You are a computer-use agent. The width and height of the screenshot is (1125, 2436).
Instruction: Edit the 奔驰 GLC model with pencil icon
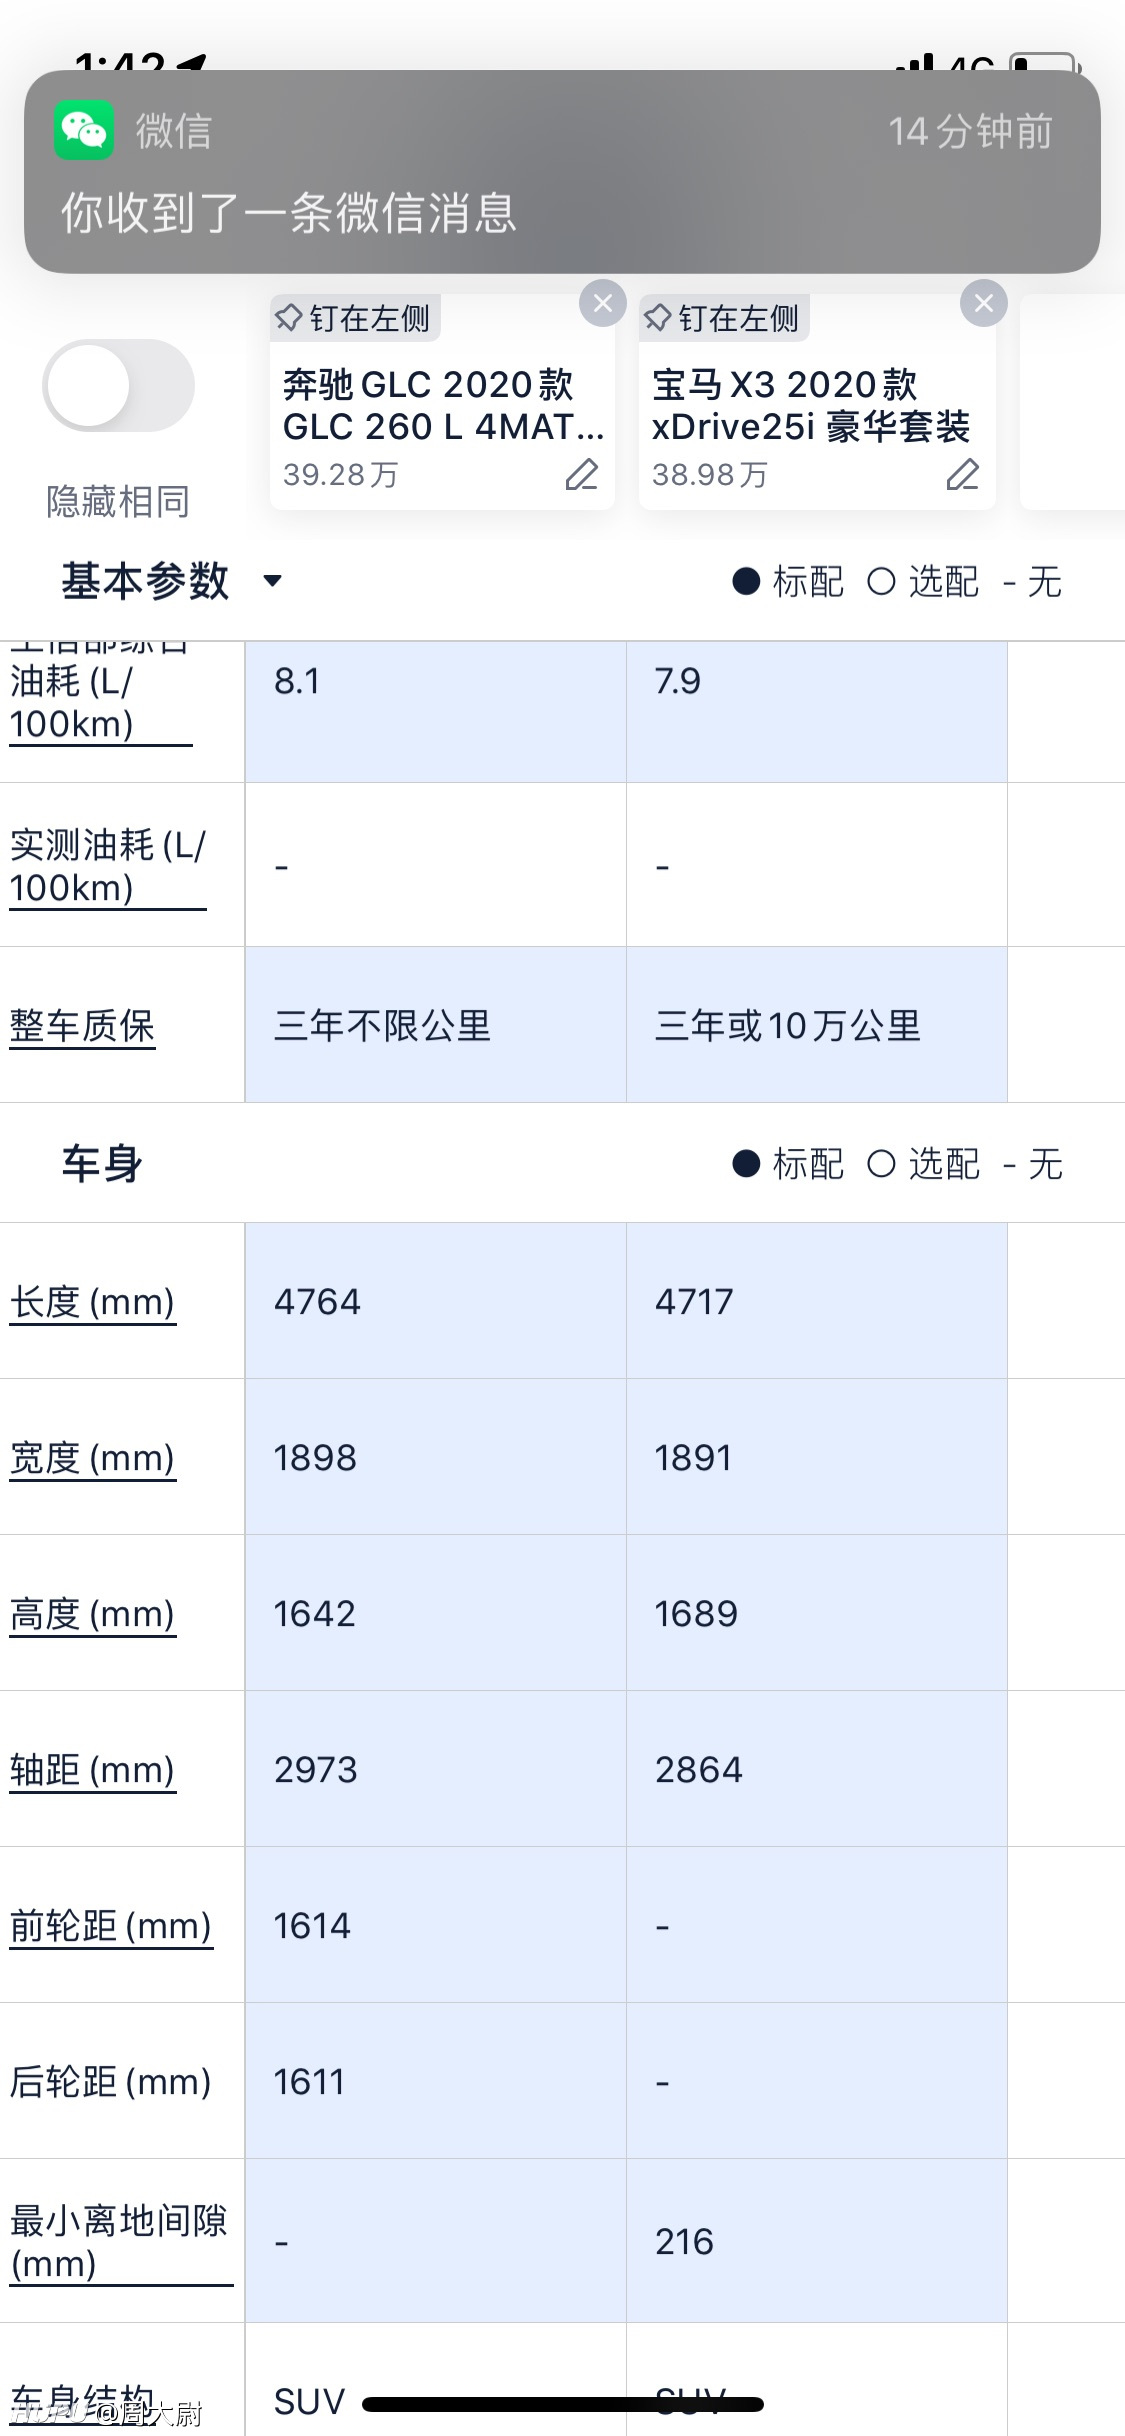point(581,474)
